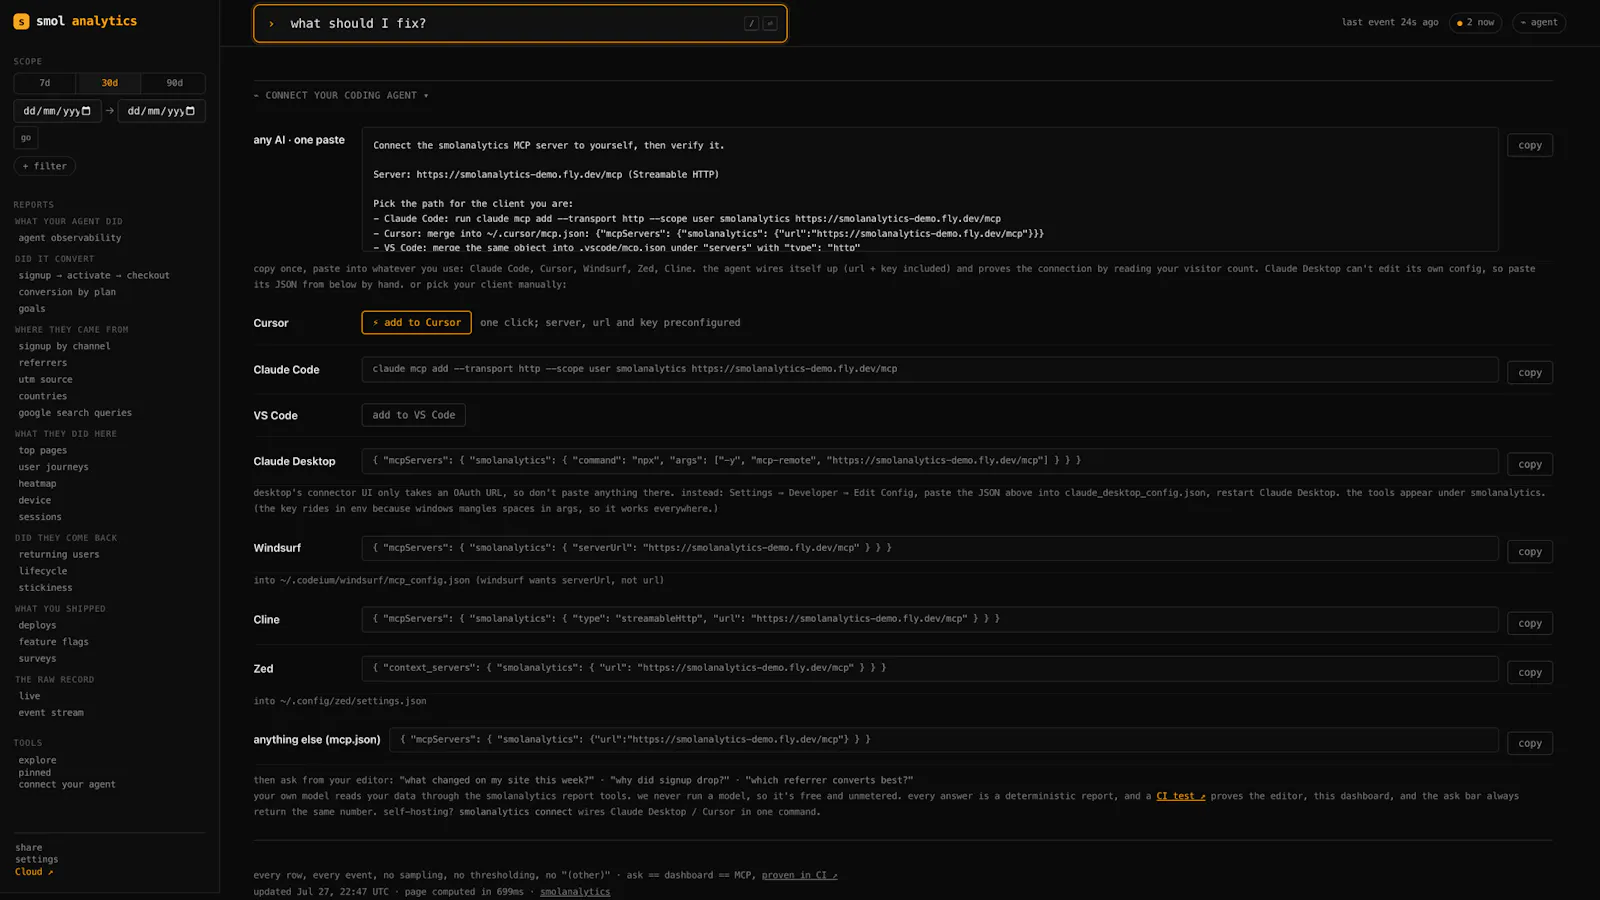Open settings in sidebar footer
The image size is (1600, 900).
pos(37,859)
